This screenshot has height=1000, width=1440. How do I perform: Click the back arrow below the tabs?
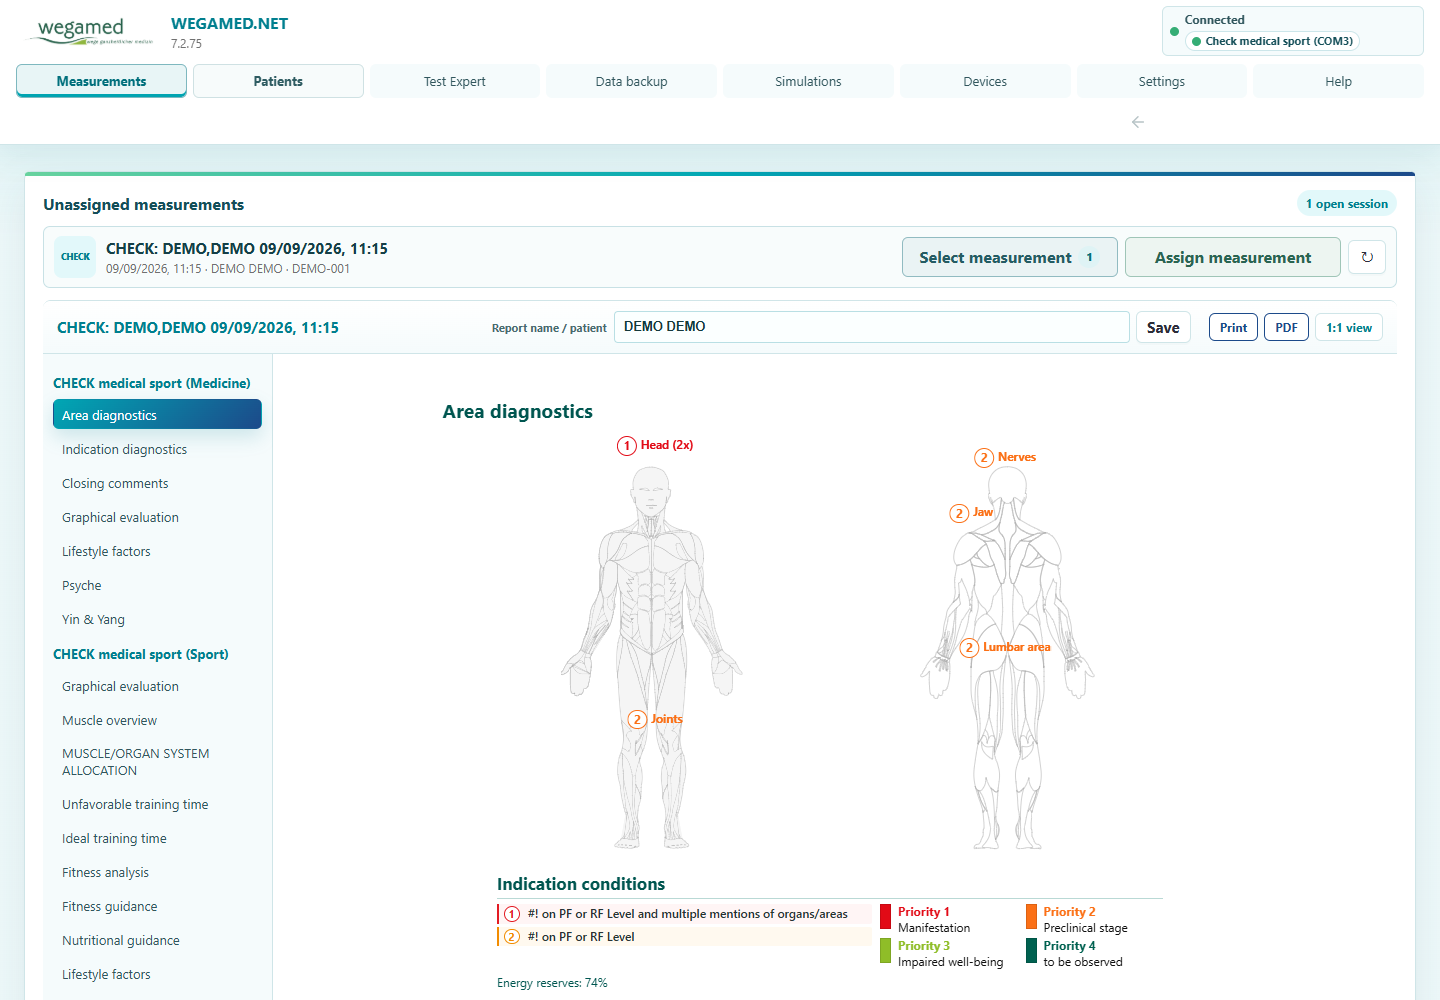[x=1138, y=122]
